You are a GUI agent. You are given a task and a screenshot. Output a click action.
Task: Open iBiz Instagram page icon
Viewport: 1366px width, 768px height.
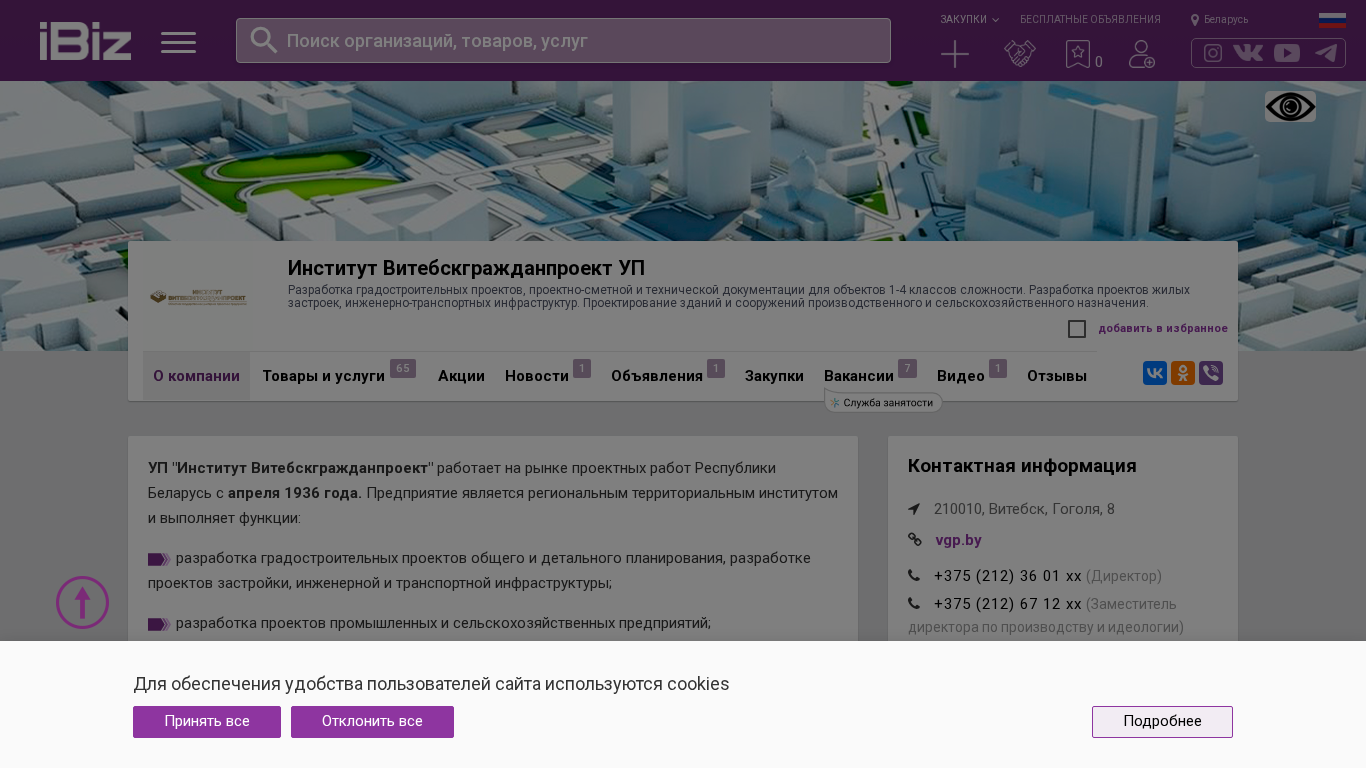pyautogui.click(x=1213, y=53)
